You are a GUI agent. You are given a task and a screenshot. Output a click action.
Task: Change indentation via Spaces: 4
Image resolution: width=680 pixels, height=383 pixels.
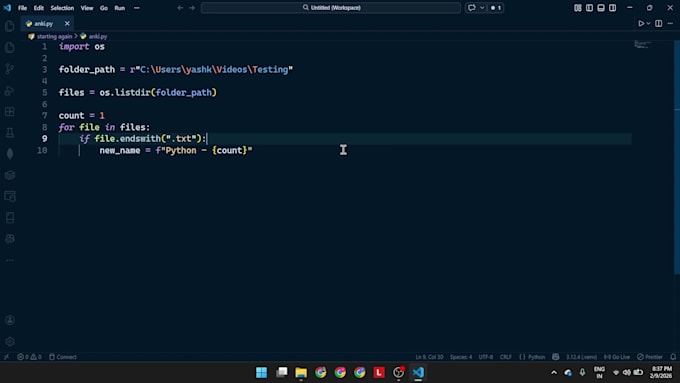(461, 357)
